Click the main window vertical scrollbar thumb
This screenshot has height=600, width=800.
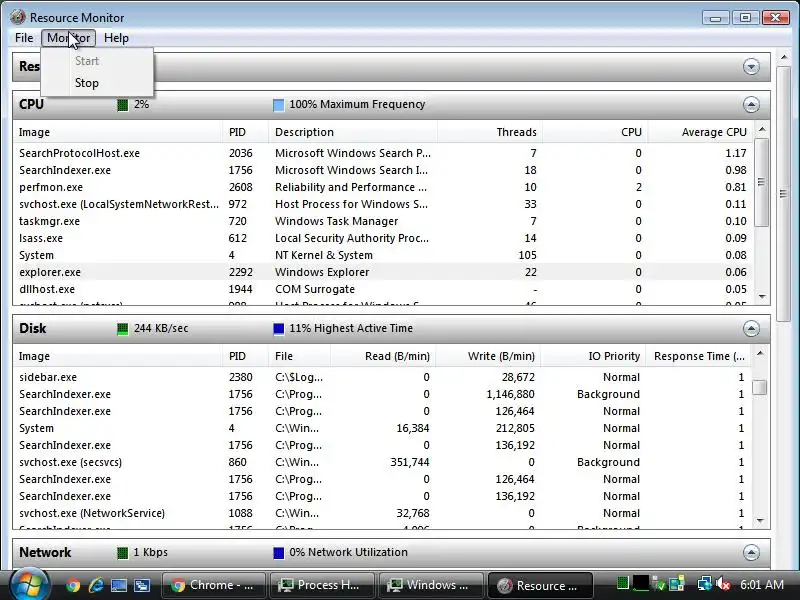(x=784, y=194)
